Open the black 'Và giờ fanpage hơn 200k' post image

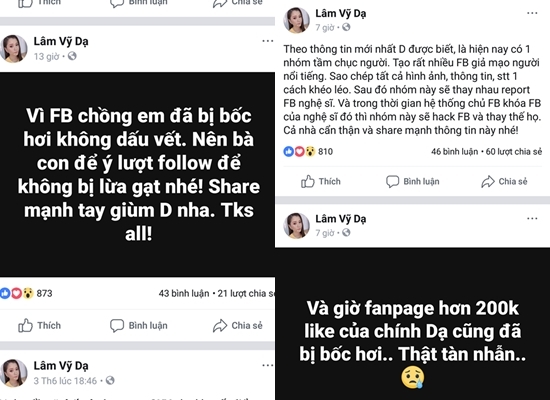tap(412, 324)
